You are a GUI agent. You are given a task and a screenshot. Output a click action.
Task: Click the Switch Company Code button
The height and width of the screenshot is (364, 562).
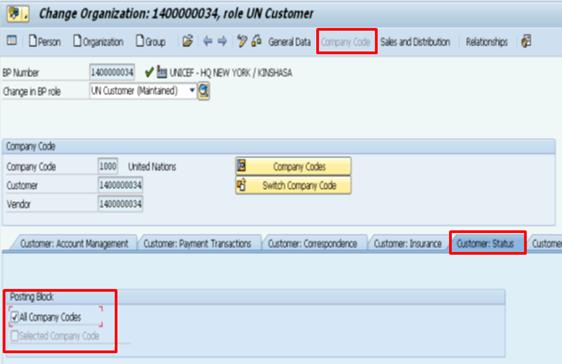[x=293, y=185]
